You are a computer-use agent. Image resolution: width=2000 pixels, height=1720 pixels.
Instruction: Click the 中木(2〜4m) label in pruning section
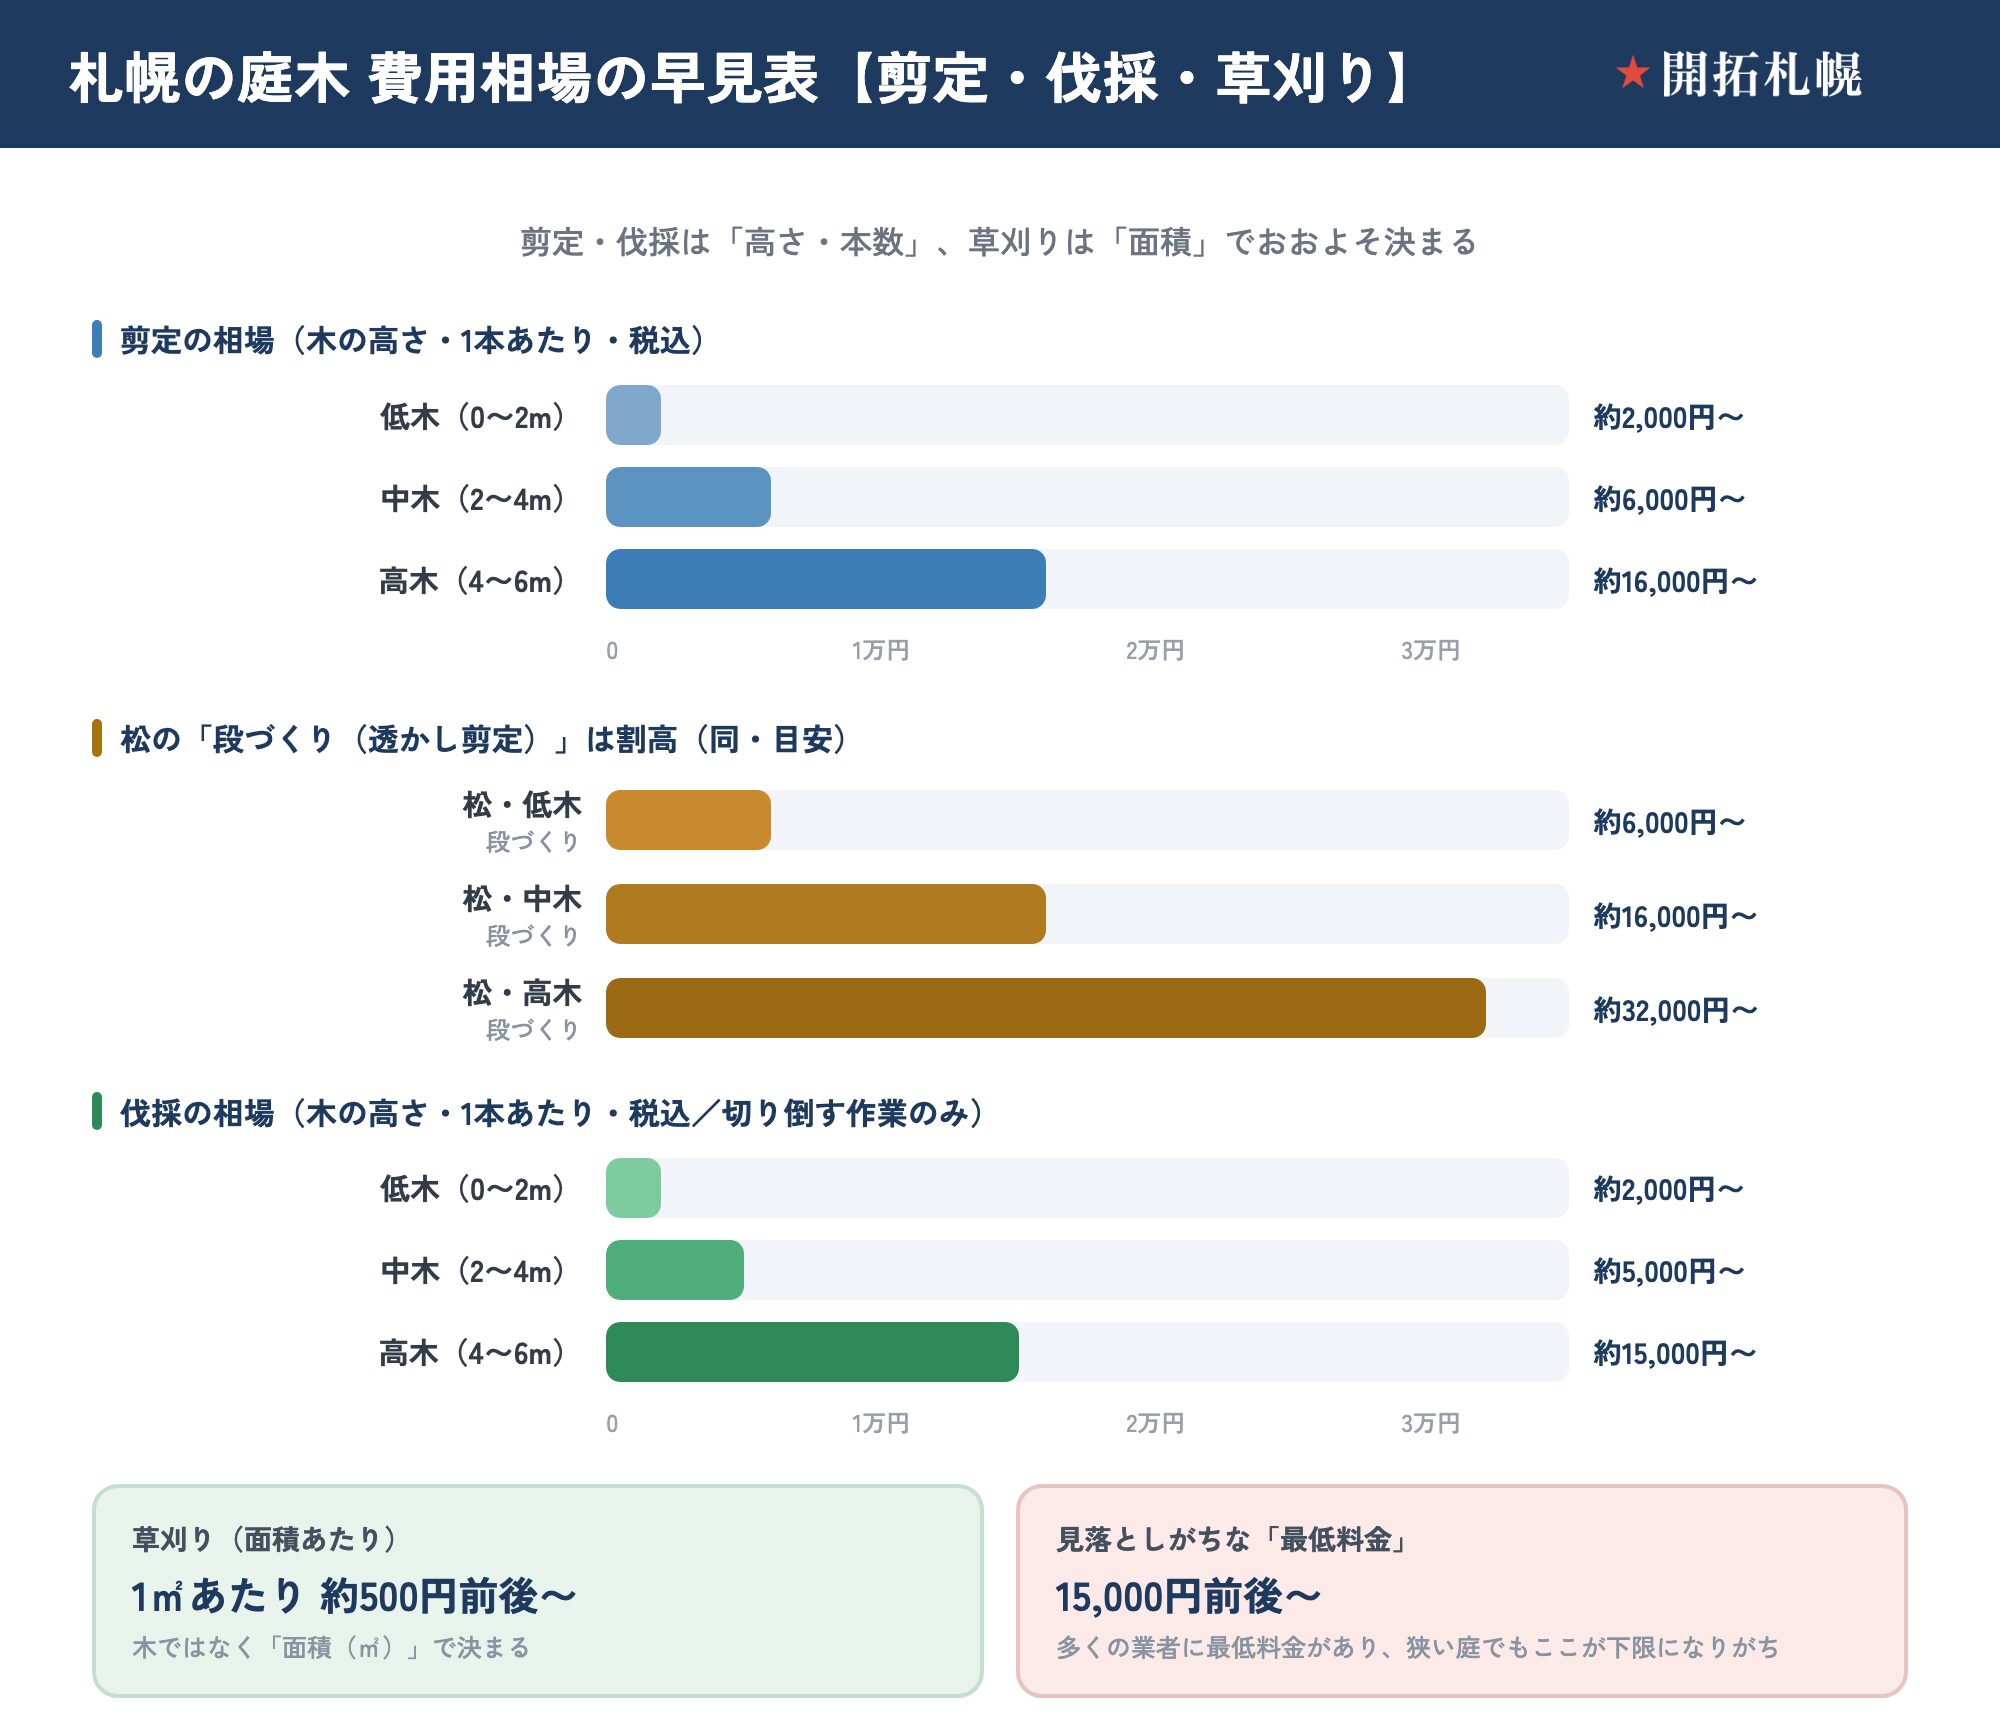click(472, 498)
